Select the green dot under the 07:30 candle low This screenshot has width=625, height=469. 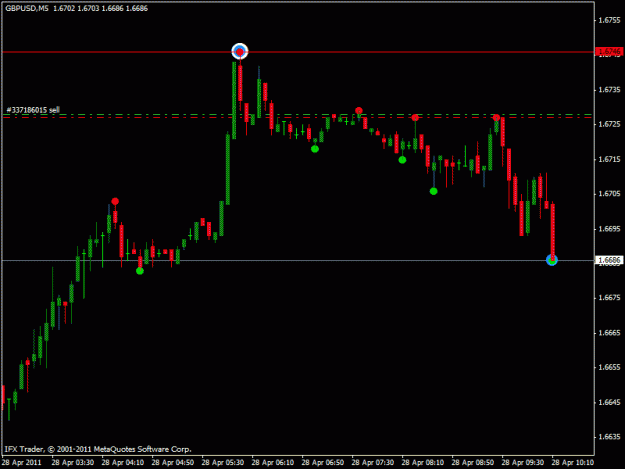pyautogui.click(x=402, y=160)
